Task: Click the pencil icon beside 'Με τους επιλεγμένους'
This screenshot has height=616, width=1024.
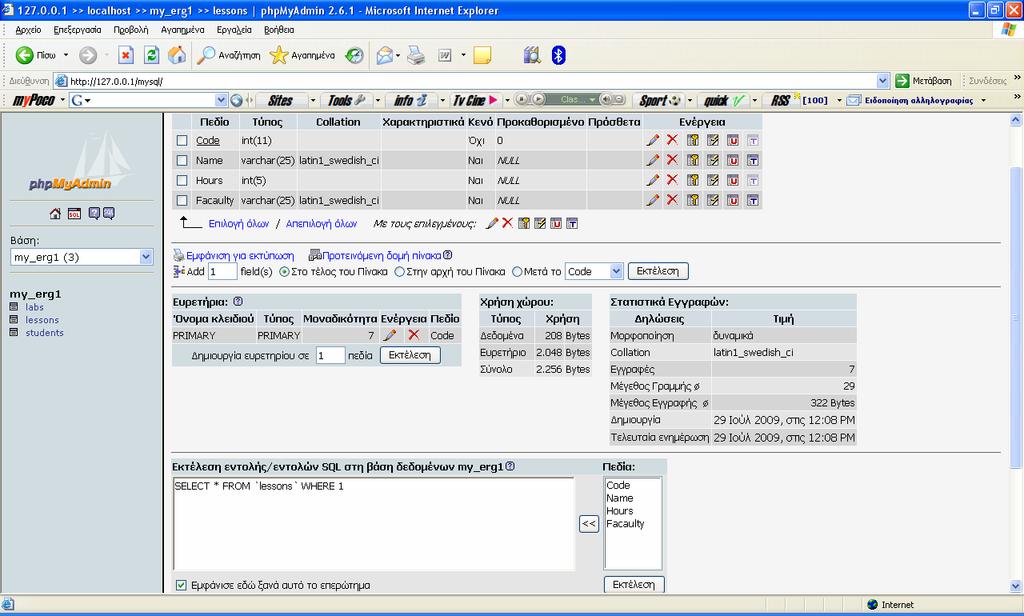Action: 492,223
